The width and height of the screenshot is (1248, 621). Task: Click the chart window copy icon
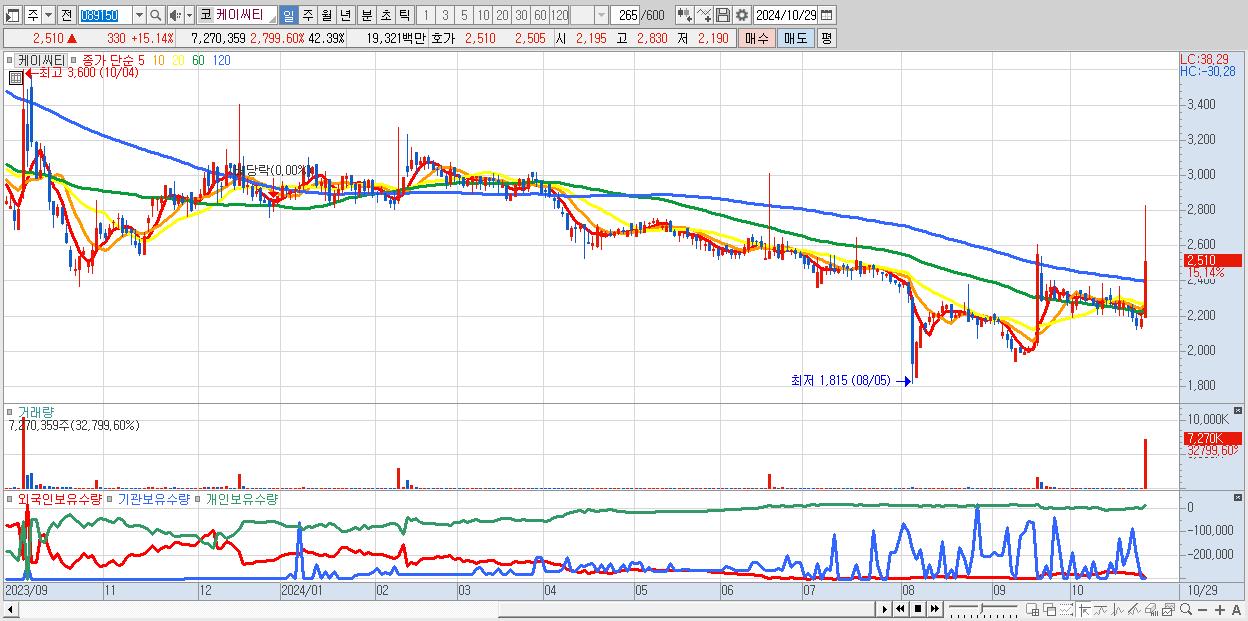[1168, 610]
